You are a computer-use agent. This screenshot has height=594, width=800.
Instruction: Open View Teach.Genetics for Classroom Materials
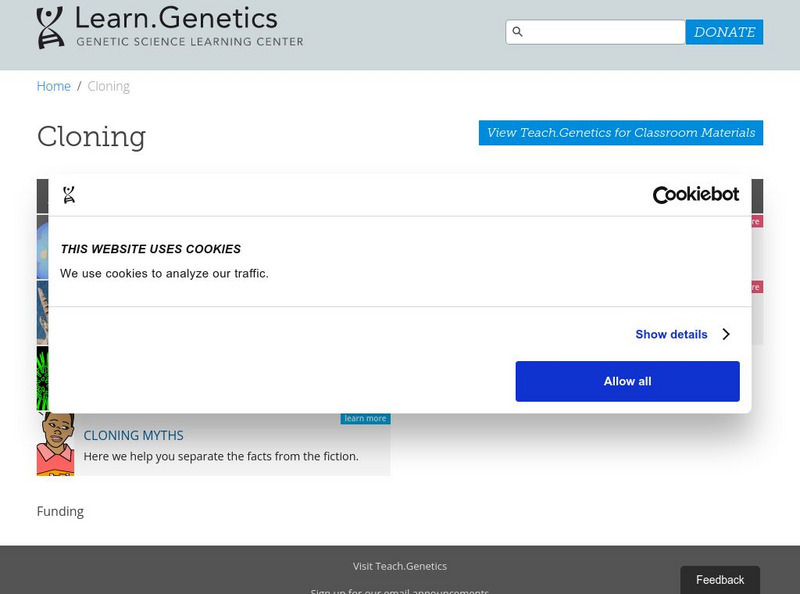click(620, 133)
